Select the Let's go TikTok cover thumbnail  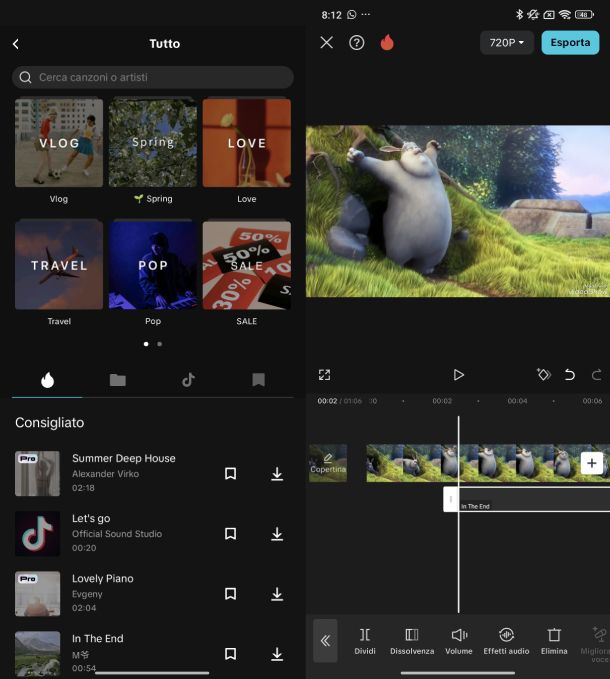(38, 534)
